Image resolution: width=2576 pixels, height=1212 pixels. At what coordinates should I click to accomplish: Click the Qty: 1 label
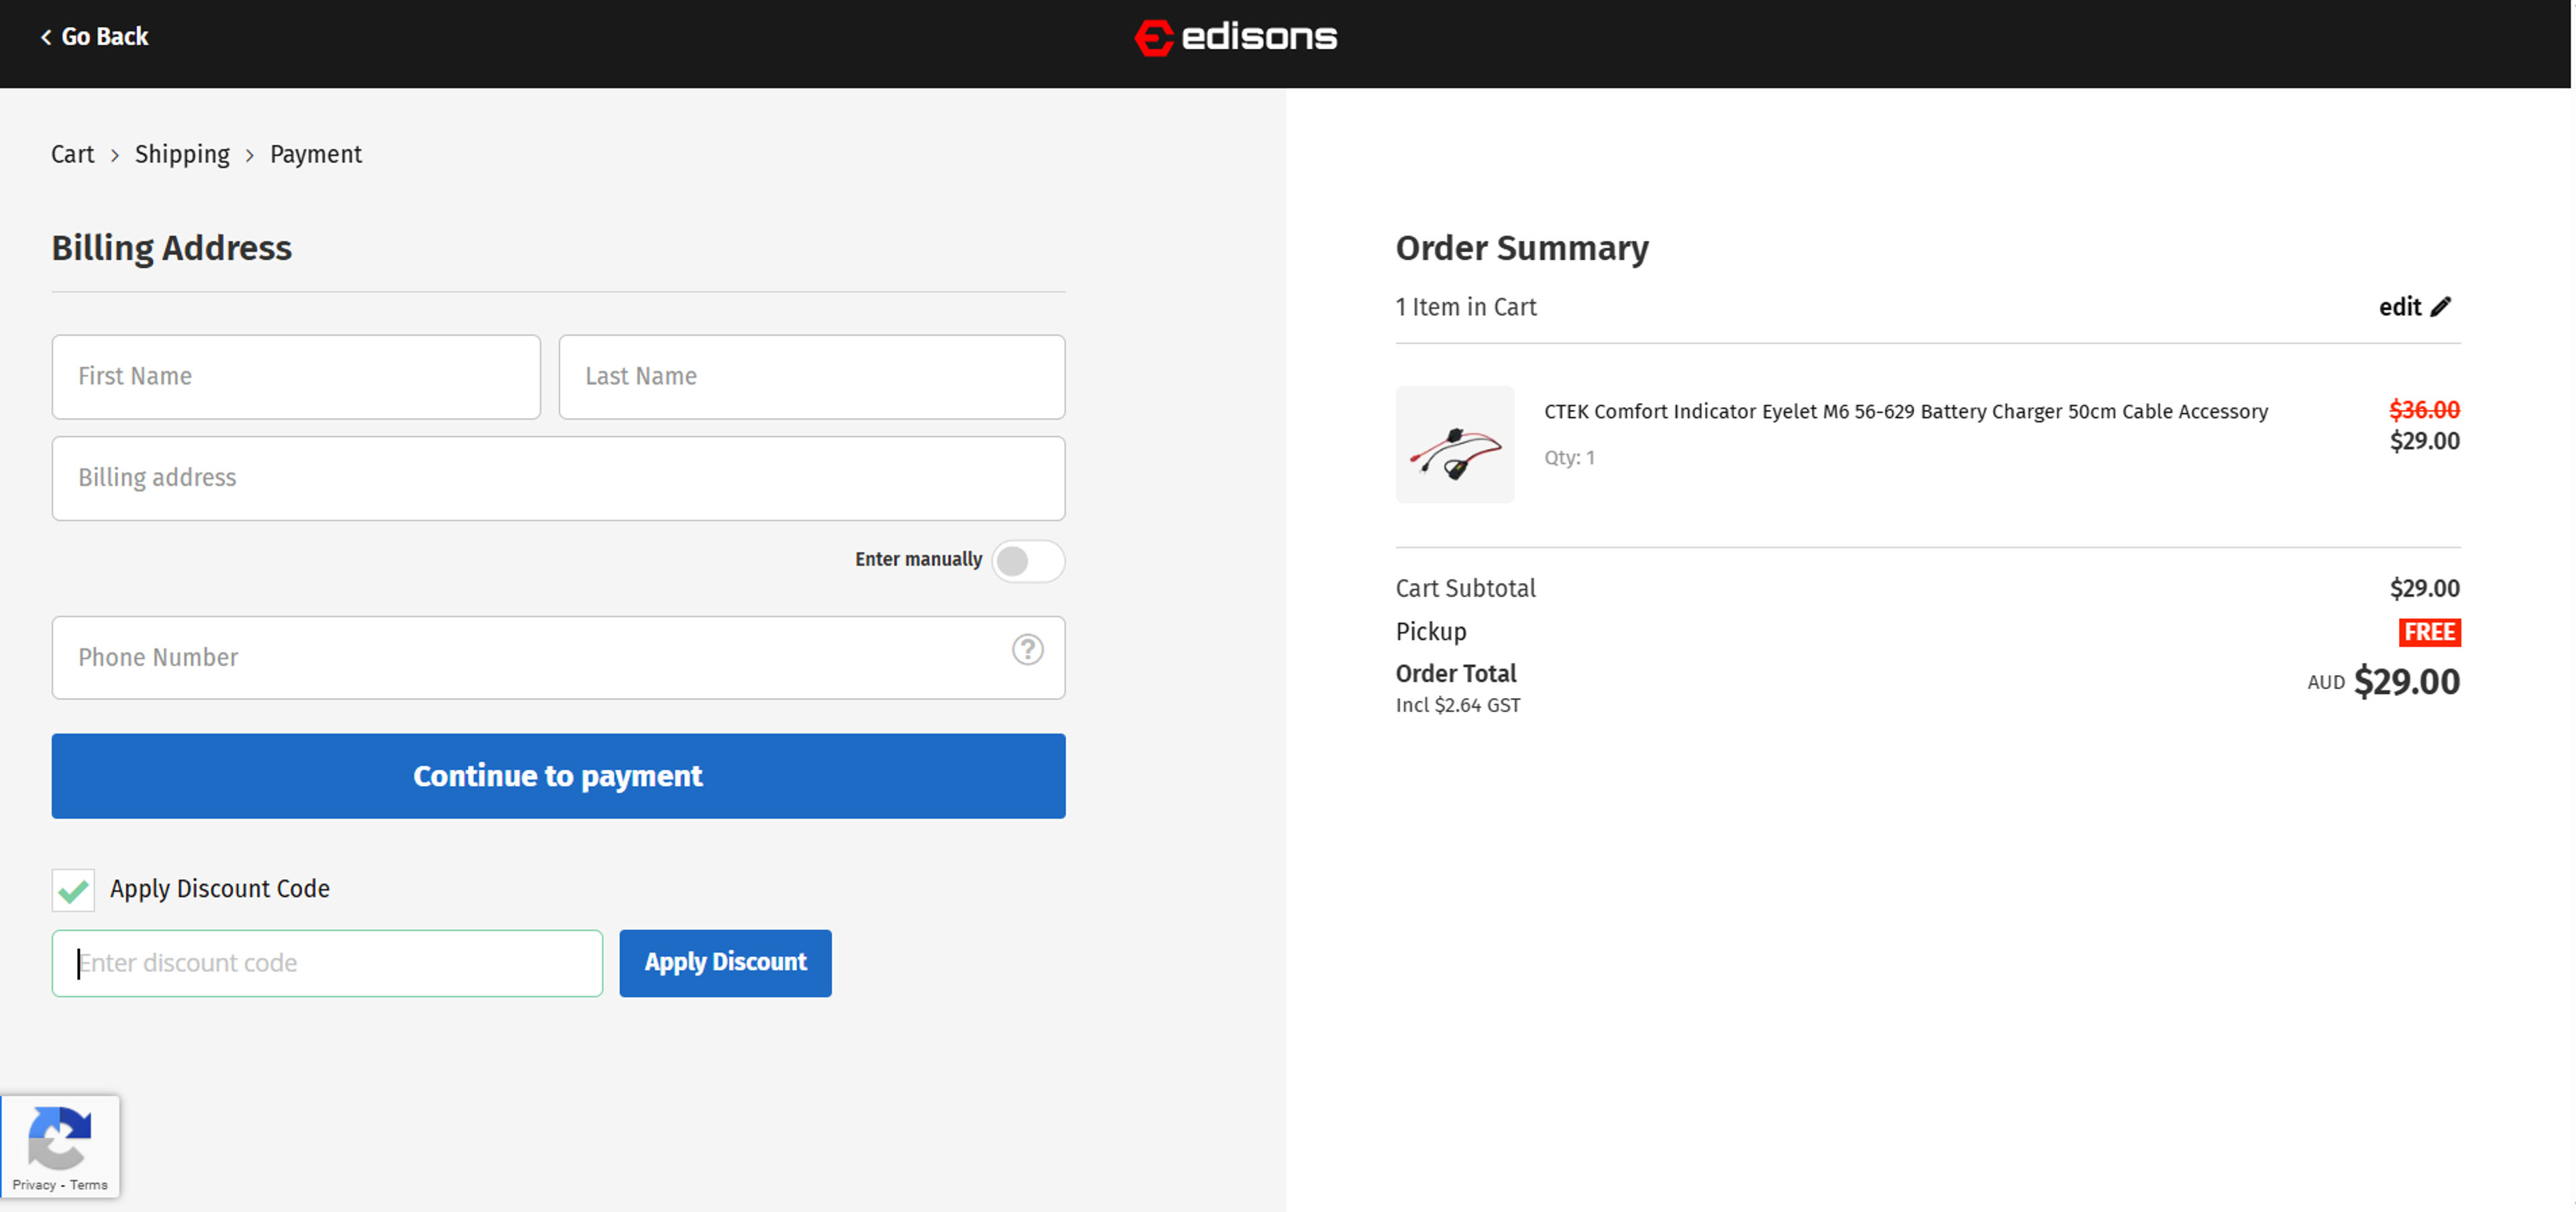(x=1569, y=458)
